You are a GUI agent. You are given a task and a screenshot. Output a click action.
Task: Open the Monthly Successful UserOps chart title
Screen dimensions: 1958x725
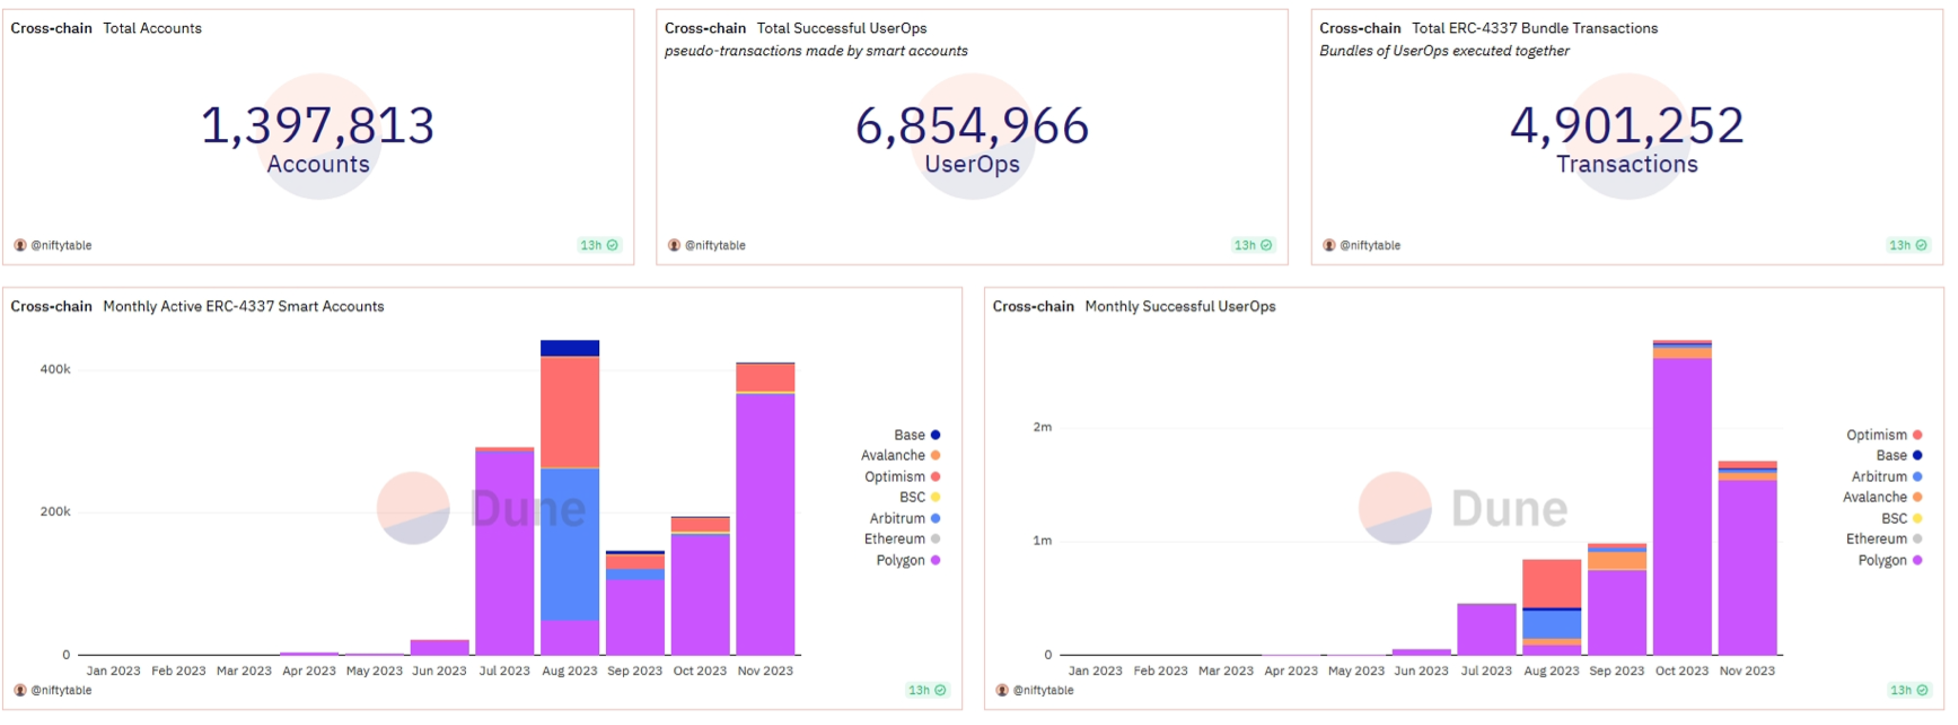[1180, 306]
